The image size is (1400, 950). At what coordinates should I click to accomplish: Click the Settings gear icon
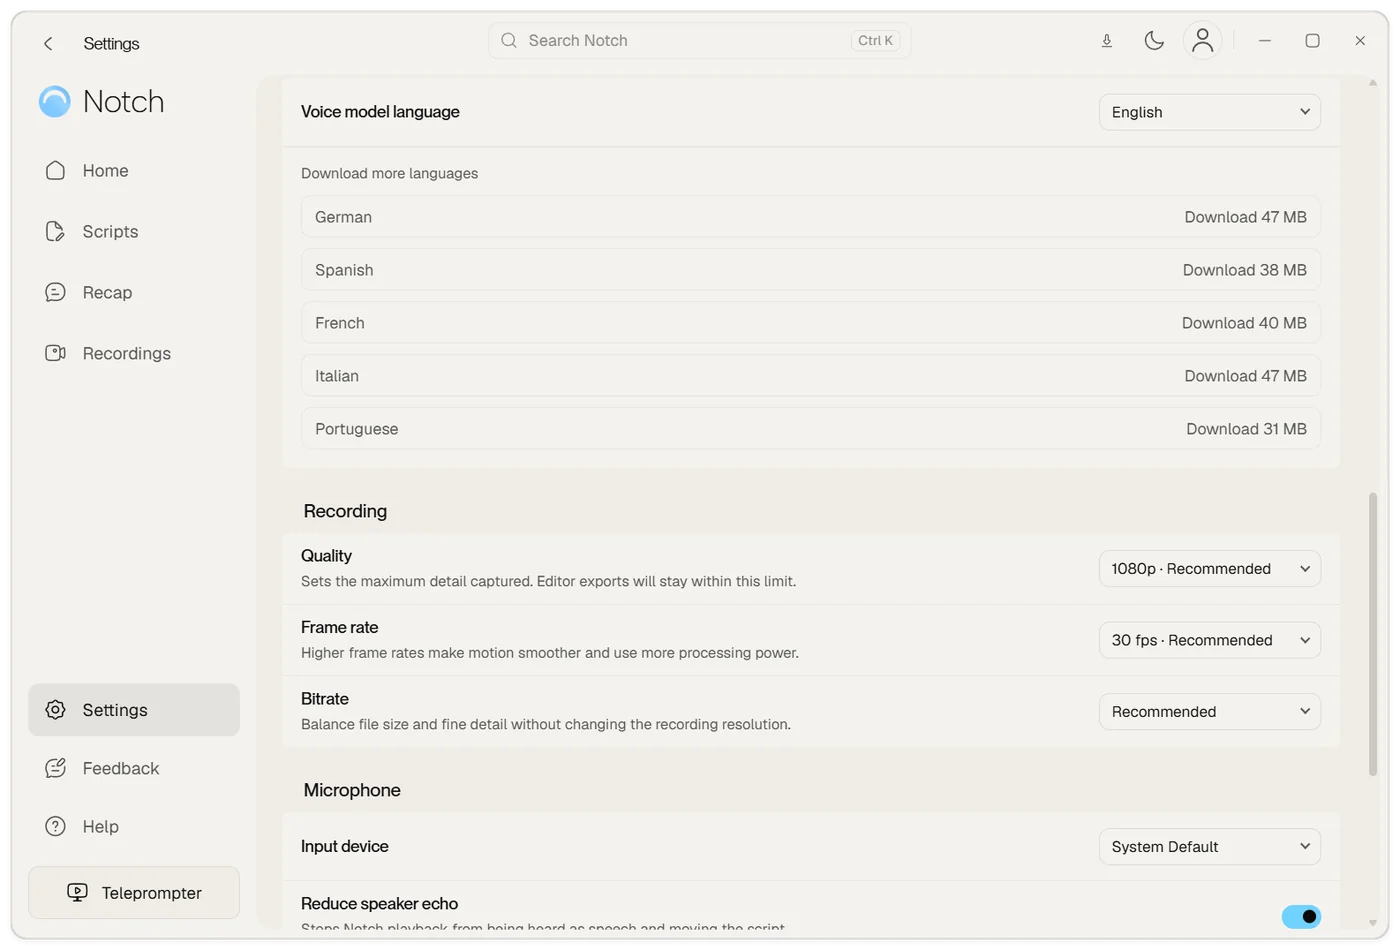click(x=55, y=709)
